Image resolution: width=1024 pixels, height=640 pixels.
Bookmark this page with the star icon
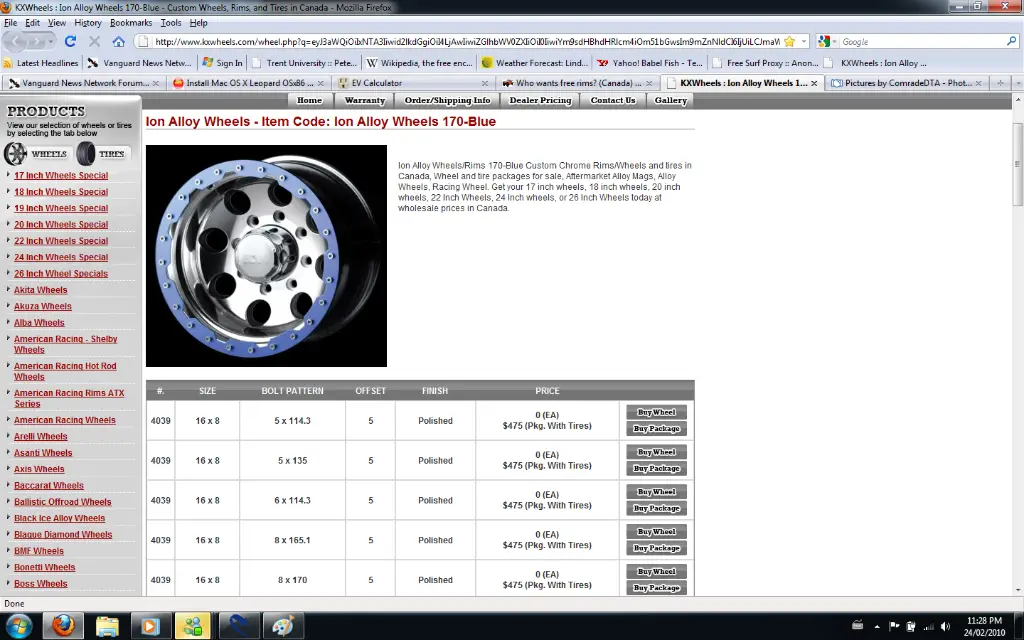tap(790, 41)
